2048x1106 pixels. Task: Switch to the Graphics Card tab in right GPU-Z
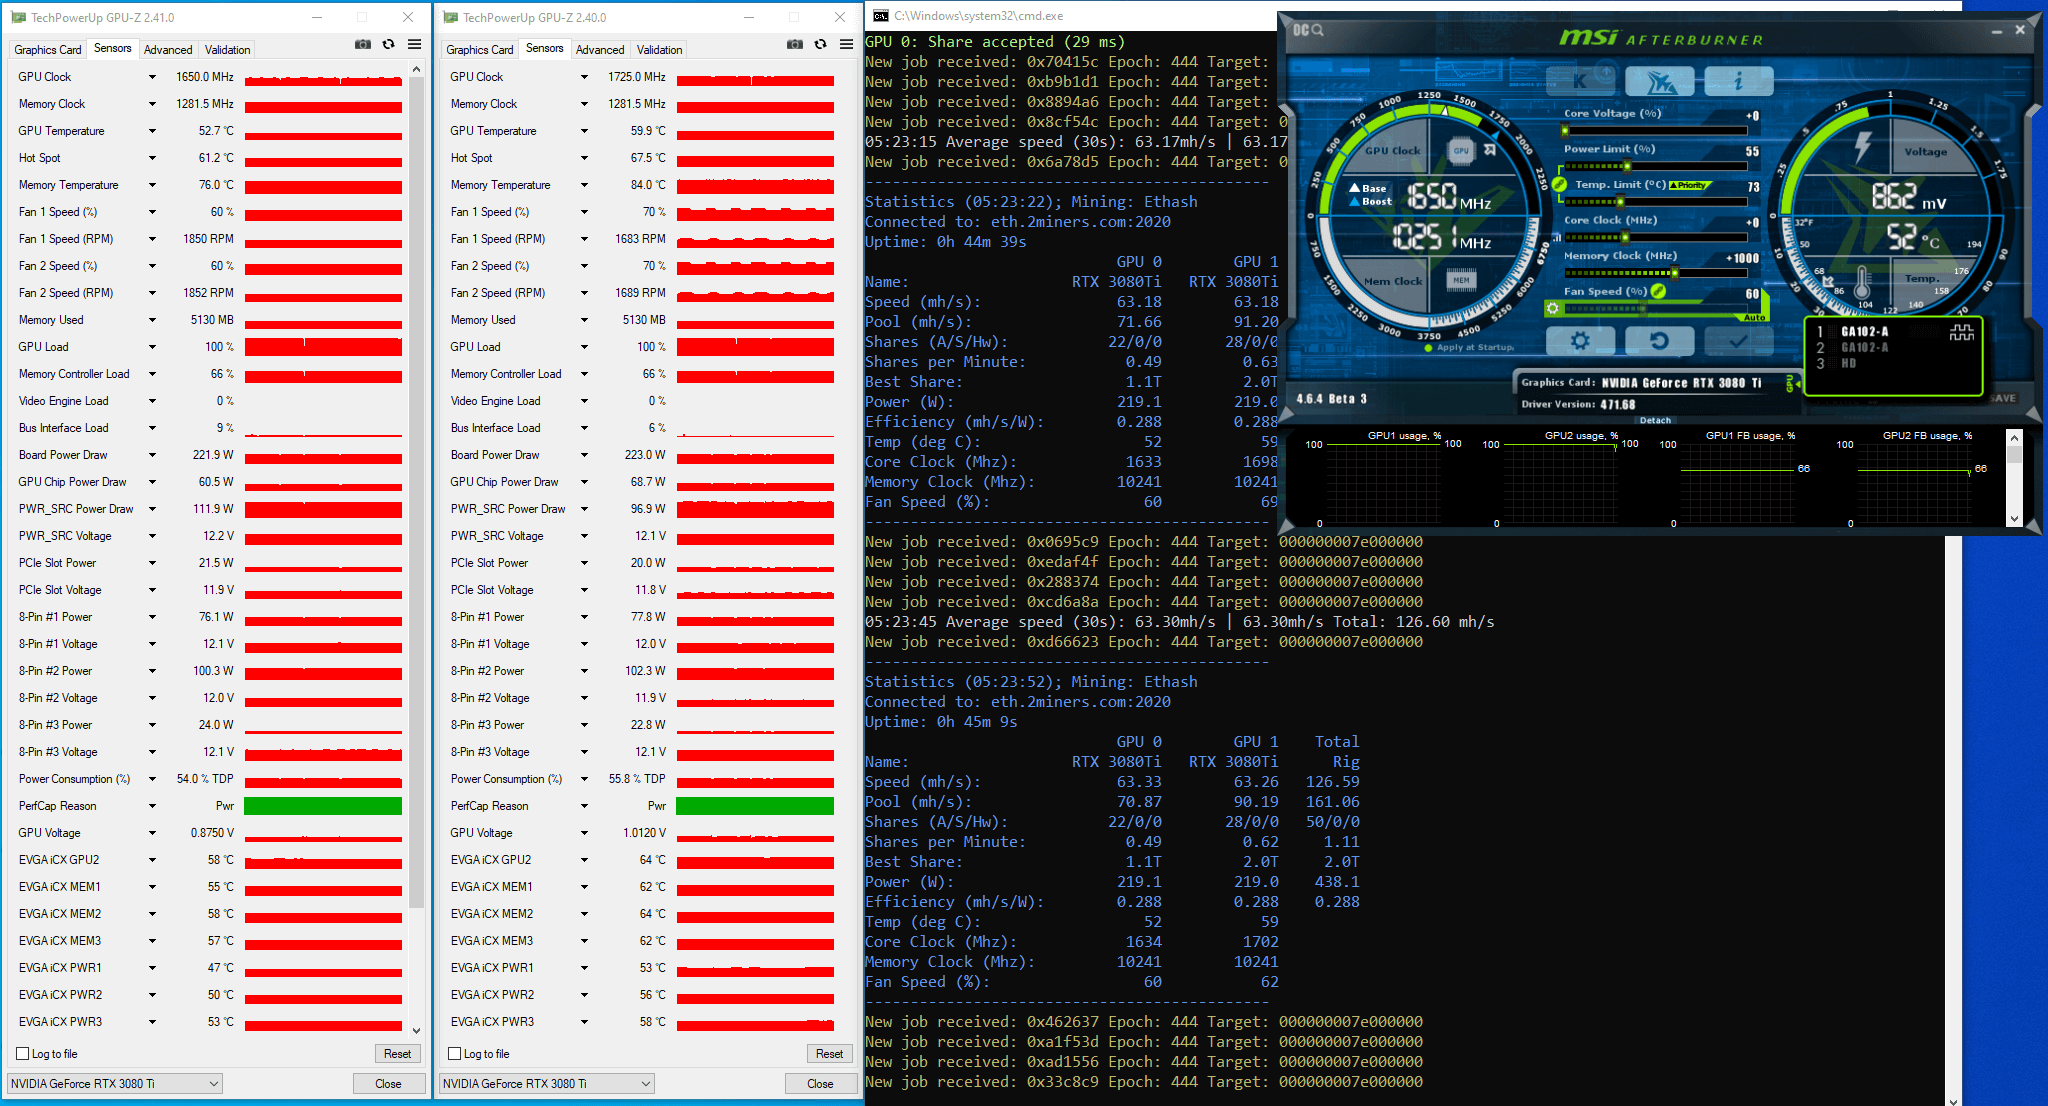[x=479, y=50]
